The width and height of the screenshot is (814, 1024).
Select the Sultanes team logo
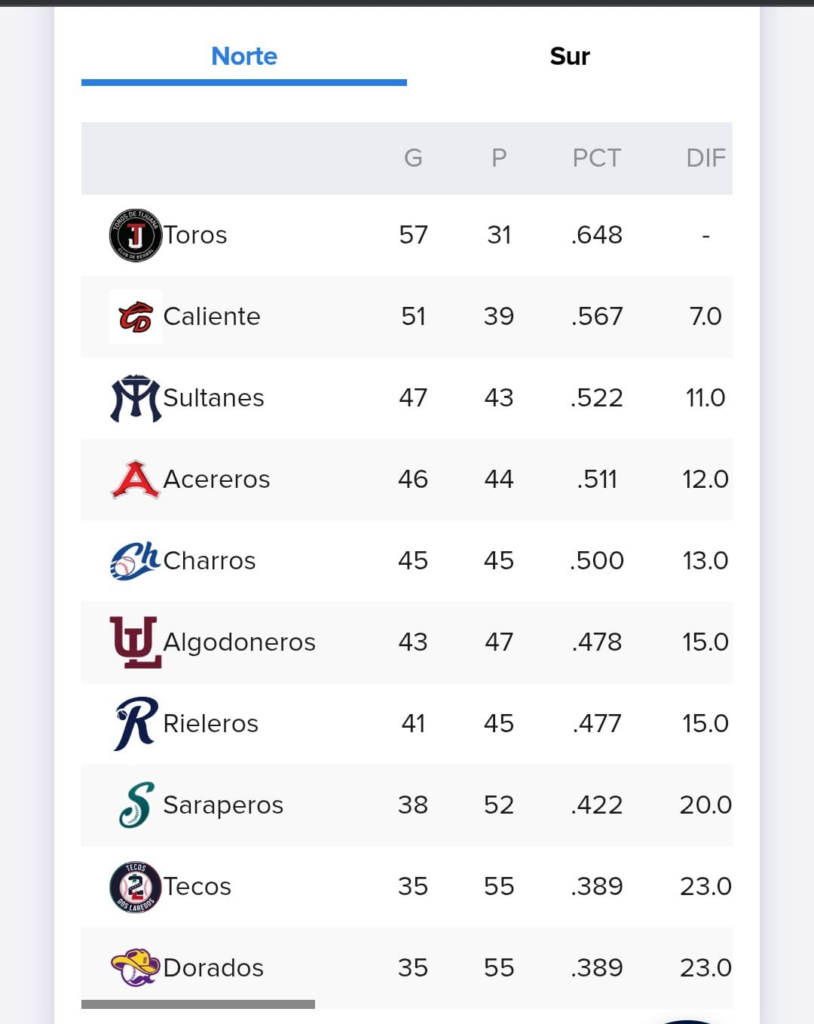[135, 398]
